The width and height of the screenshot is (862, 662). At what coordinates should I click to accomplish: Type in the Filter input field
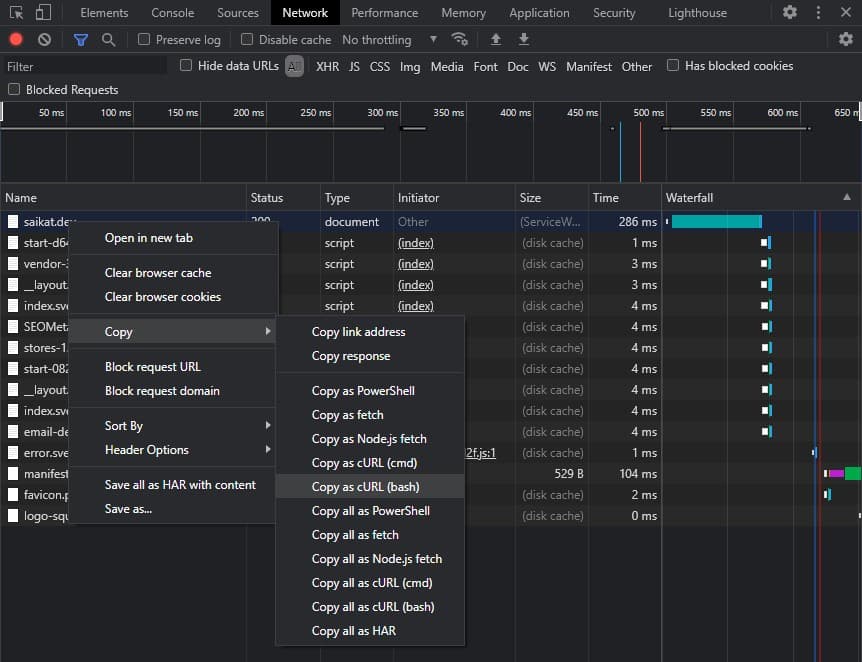point(85,67)
